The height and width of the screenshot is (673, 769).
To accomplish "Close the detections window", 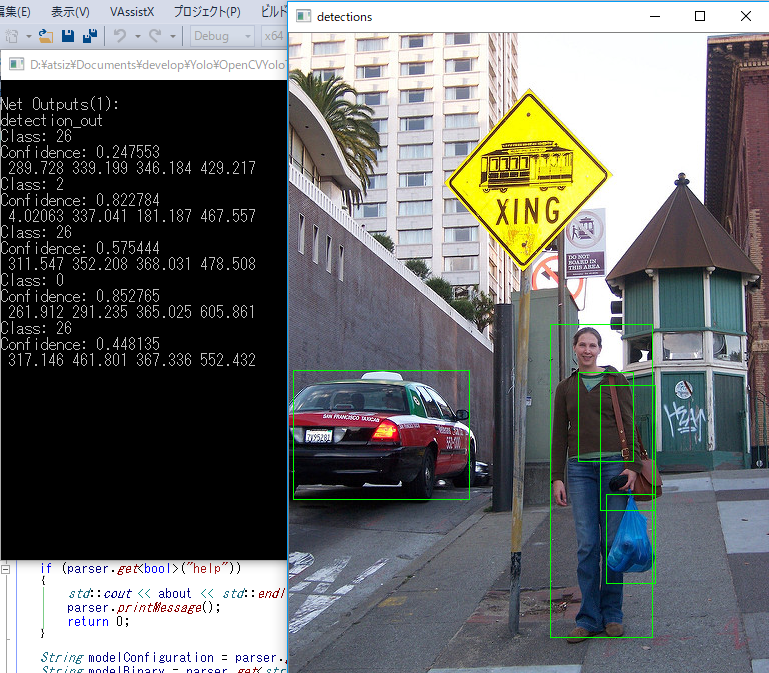I will (x=745, y=16).
